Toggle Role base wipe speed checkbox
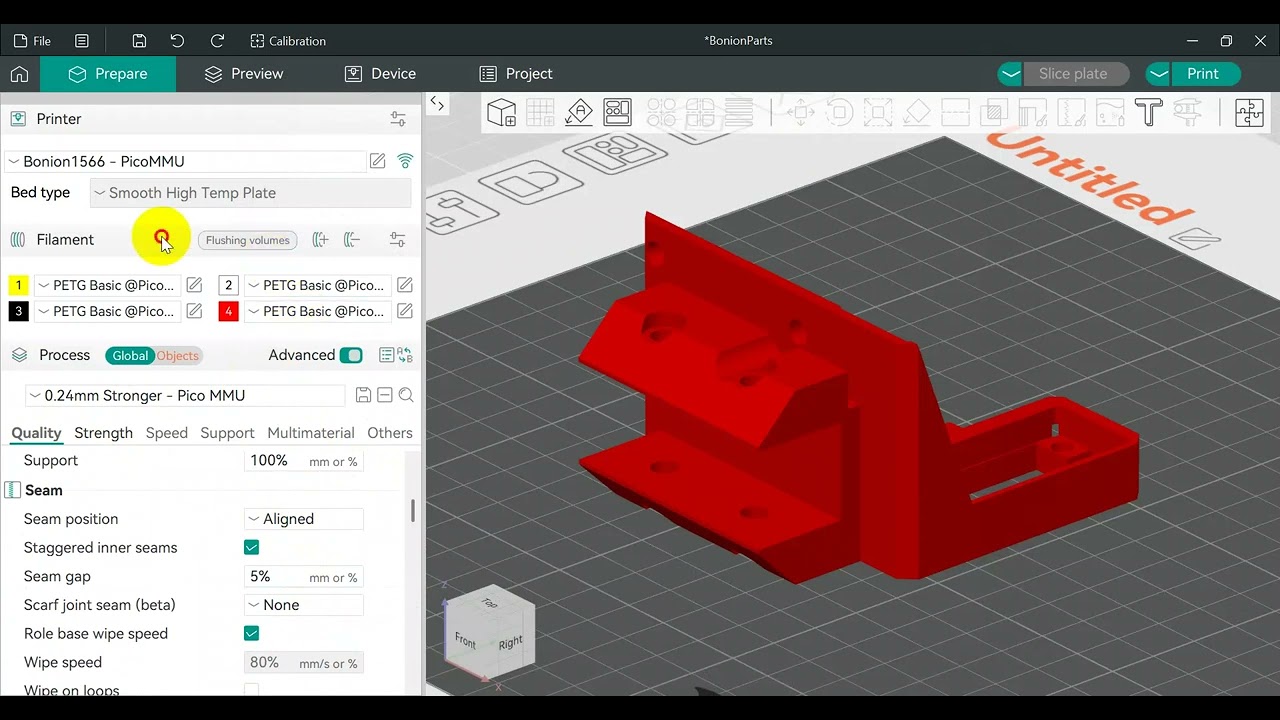 point(252,633)
